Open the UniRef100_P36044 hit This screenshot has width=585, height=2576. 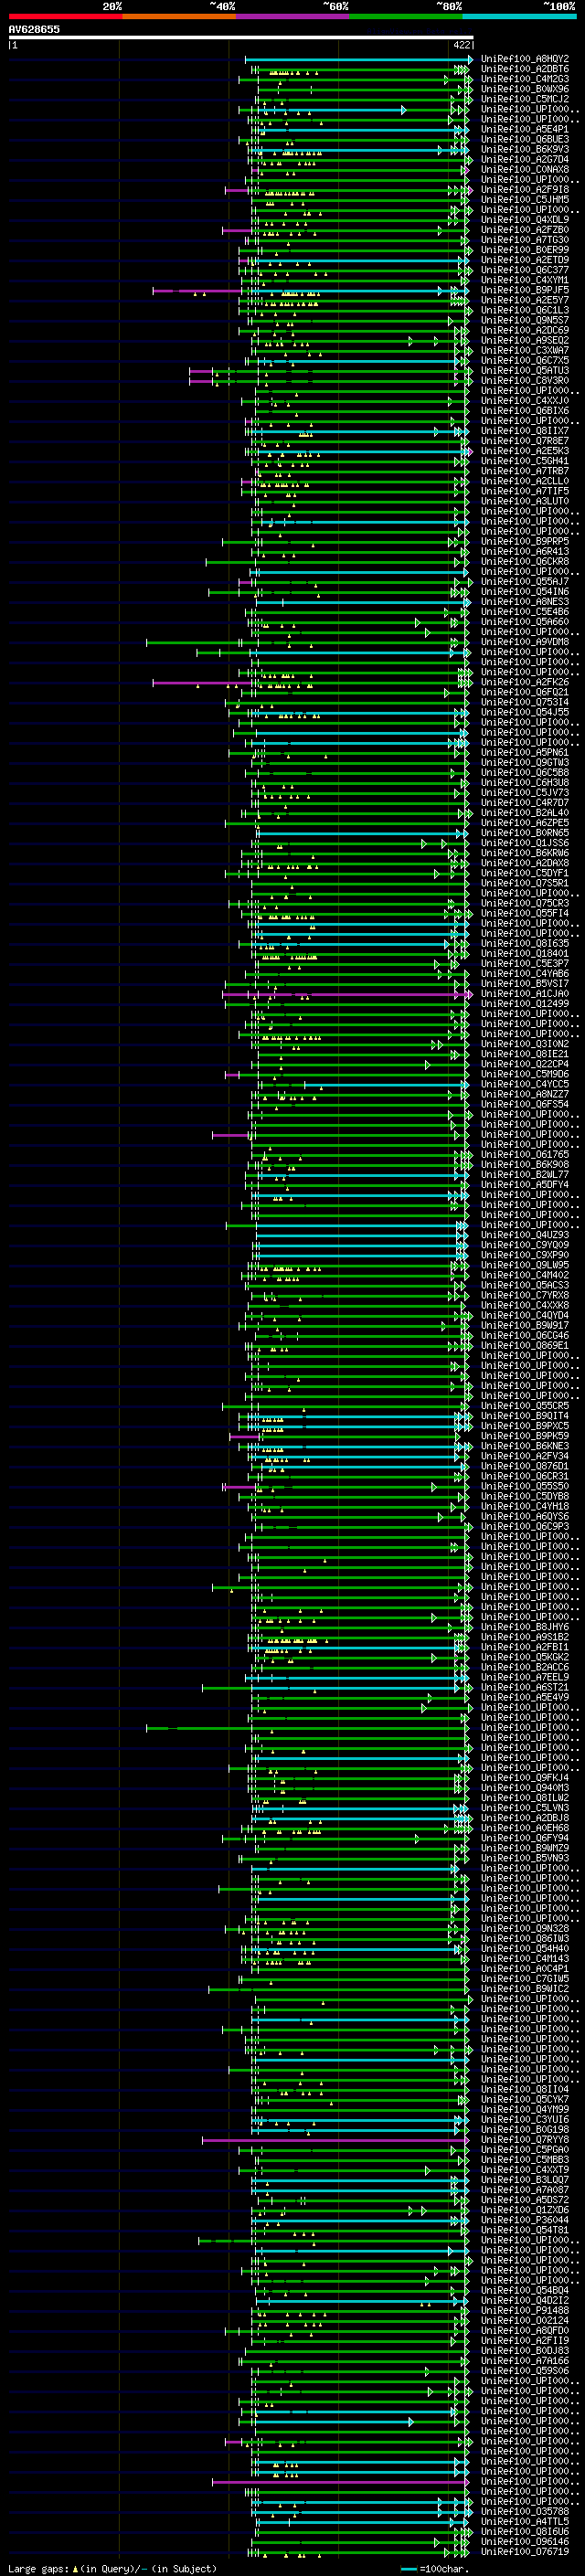(x=525, y=2220)
